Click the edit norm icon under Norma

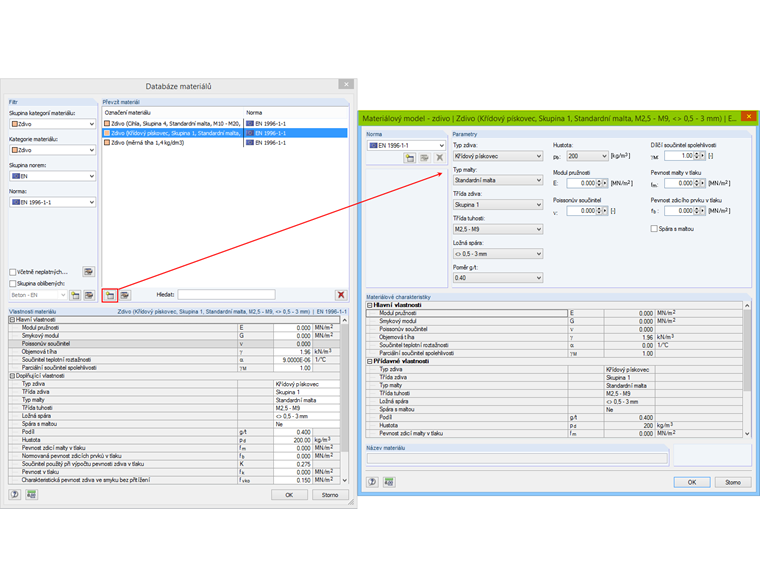(425, 158)
